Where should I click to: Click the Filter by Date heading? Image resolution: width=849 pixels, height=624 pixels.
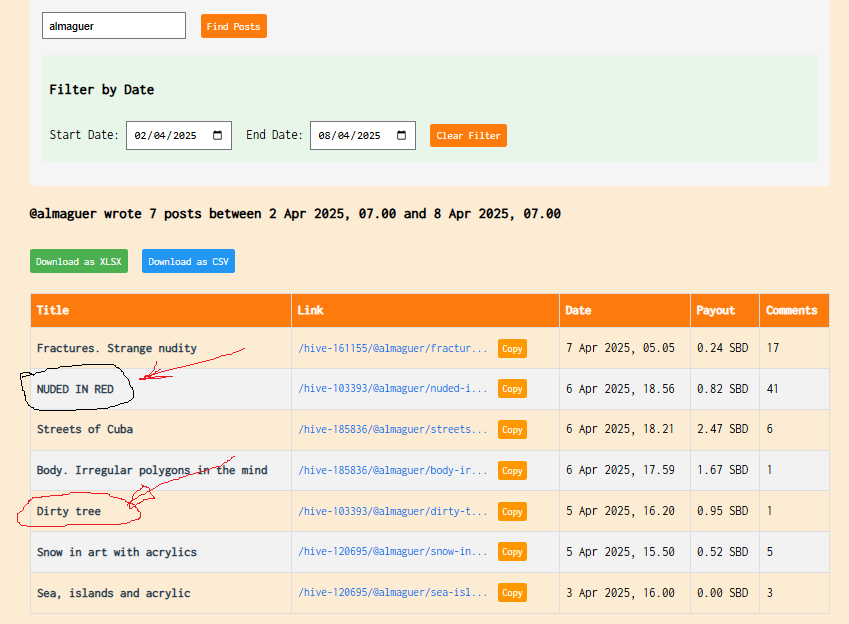pyautogui.click(x=102, y=90)
